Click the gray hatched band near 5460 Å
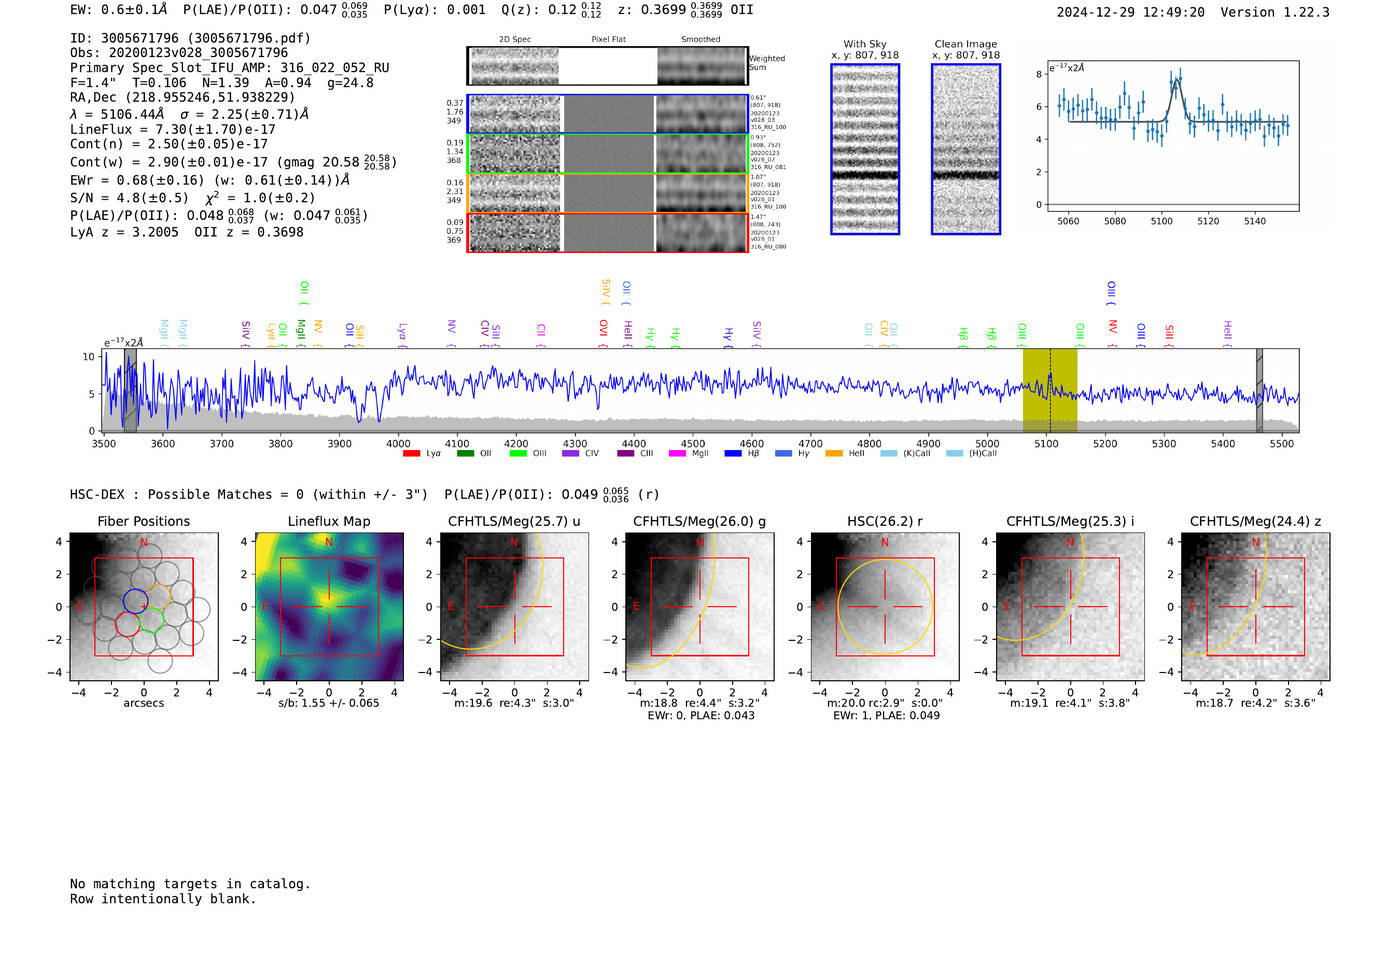This screenshot has height=953, width=1400. 1260,390
